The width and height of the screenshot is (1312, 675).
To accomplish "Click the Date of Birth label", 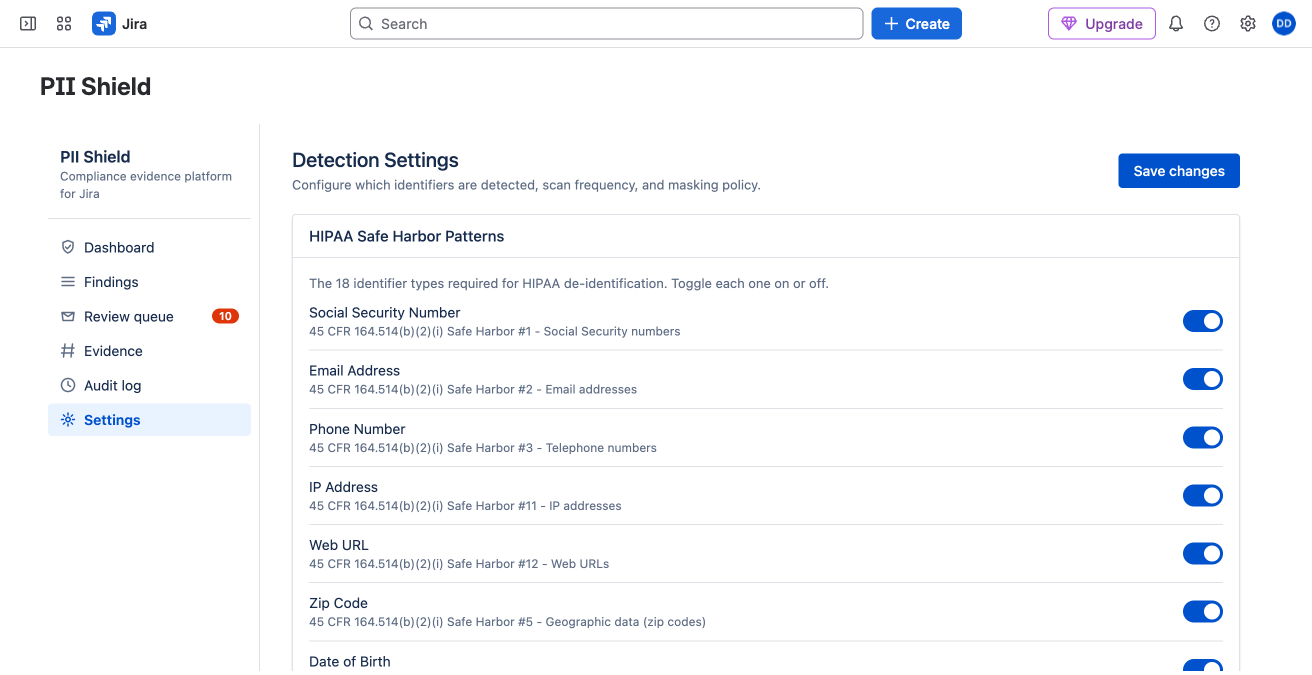I will click(x=349, y=661).
